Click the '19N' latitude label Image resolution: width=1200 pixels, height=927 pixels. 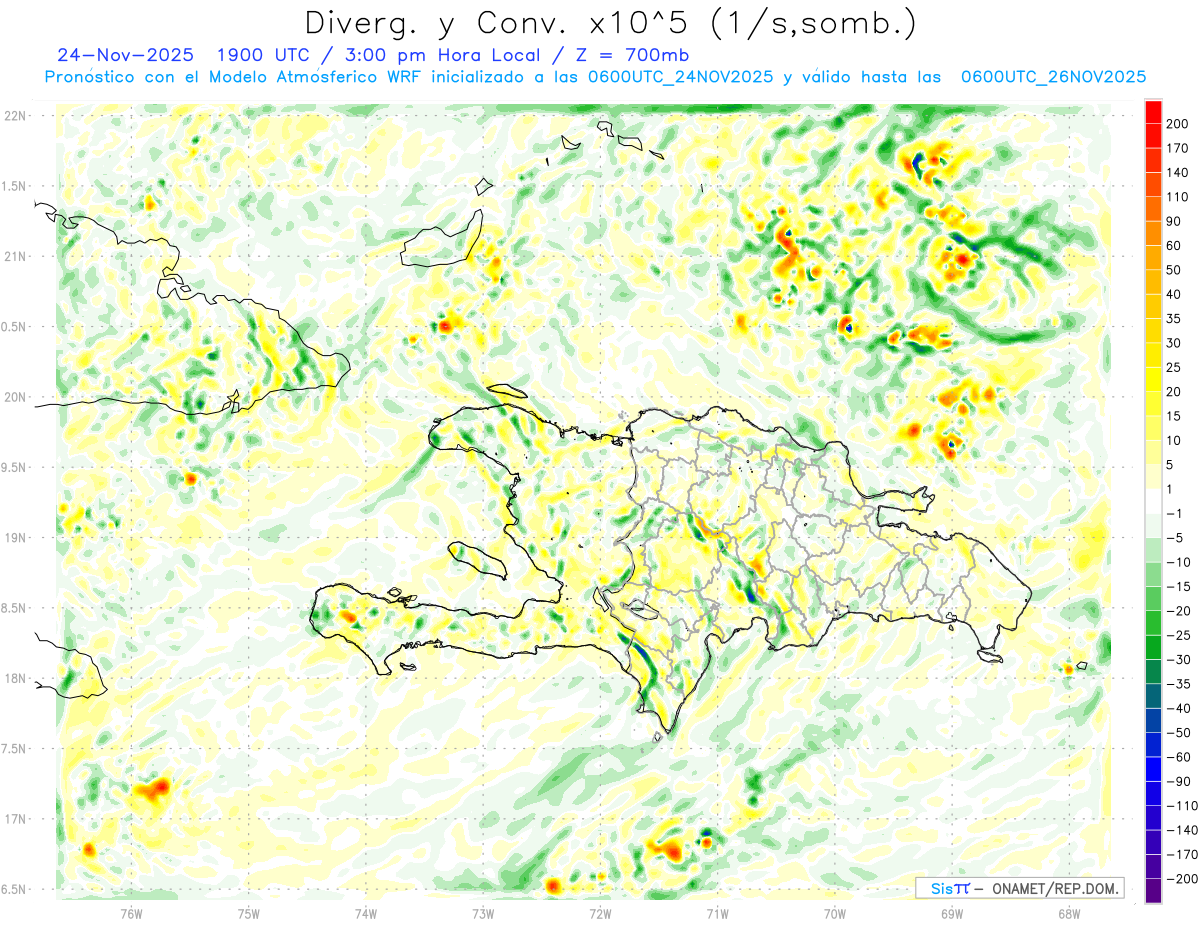click(x=15, y=538)
